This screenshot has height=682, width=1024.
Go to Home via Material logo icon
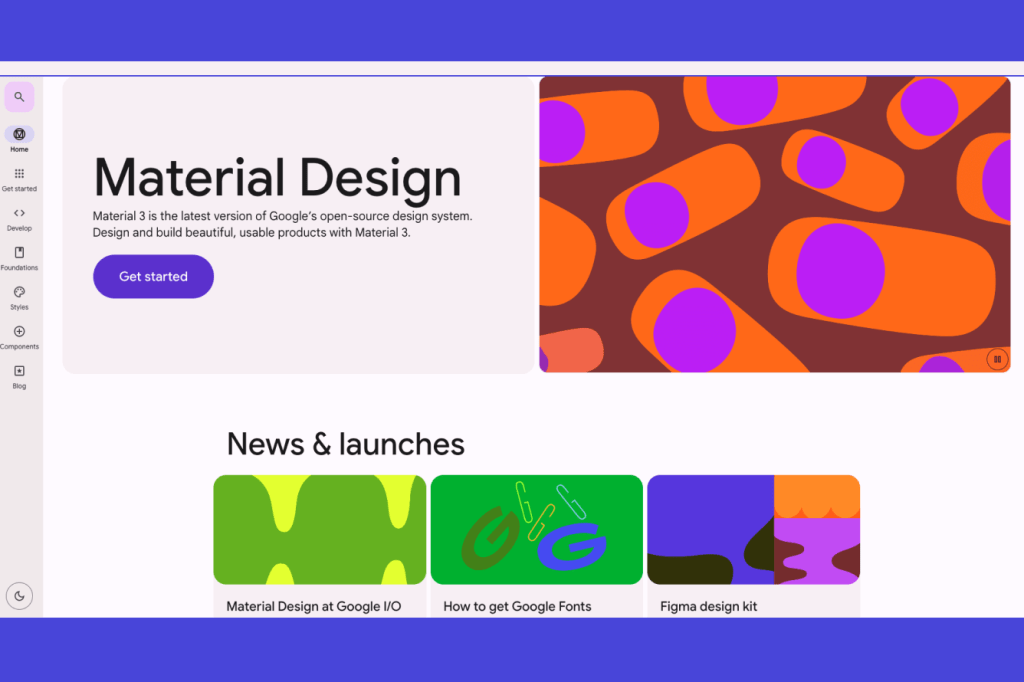point(20,134)
